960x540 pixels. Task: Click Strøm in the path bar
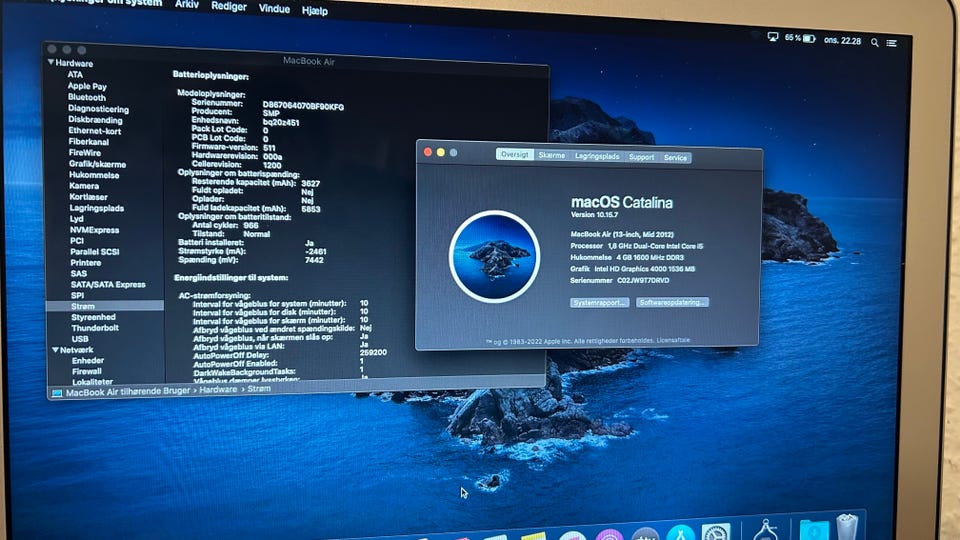pyautogui.click(x=259, y=389)
